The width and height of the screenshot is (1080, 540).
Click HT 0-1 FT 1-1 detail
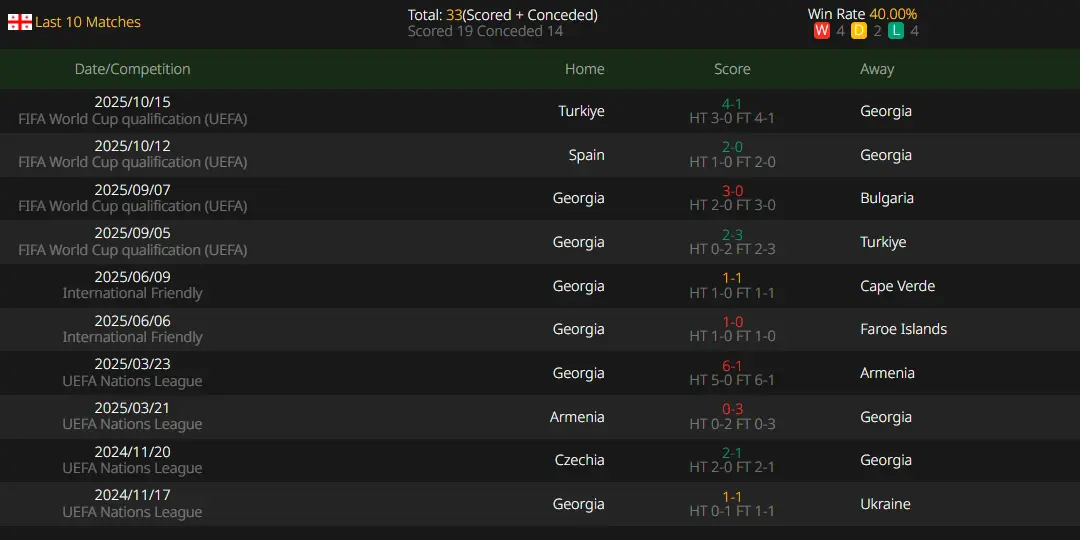(x=732, y=511)
